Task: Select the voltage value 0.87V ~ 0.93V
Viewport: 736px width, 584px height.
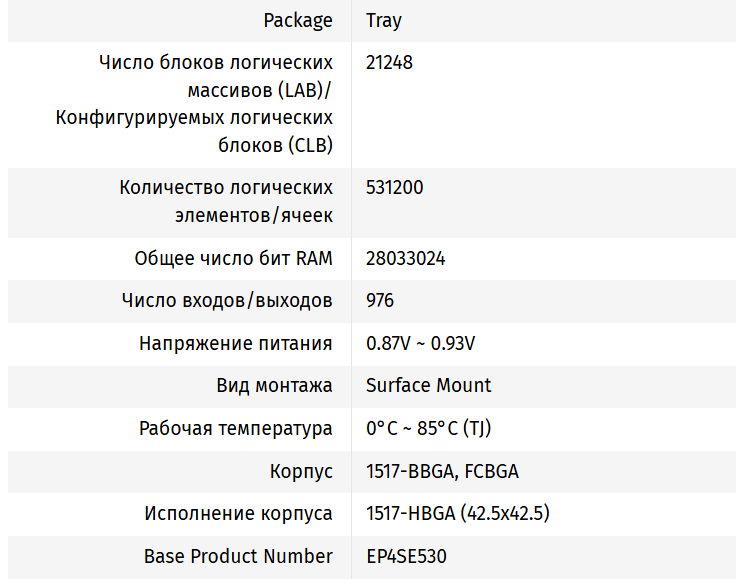Action: 421,343
